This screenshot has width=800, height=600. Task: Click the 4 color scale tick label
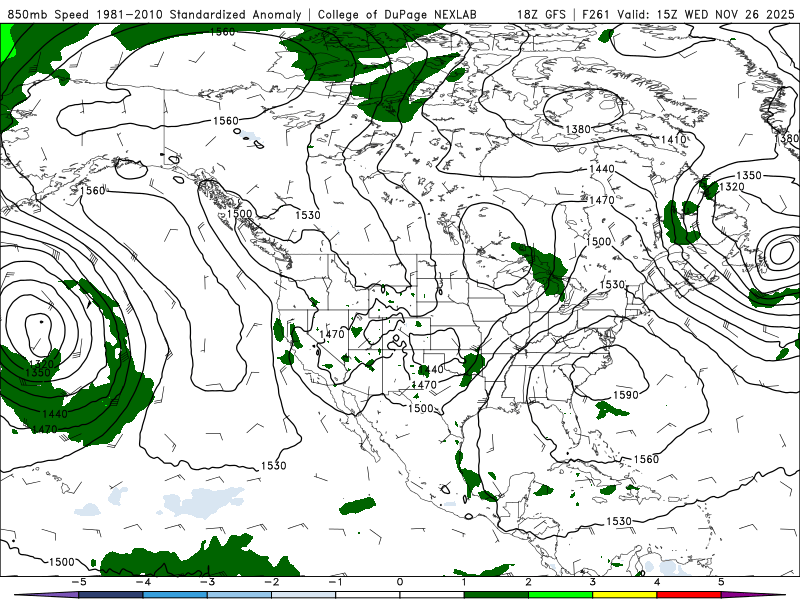[657, 582]
